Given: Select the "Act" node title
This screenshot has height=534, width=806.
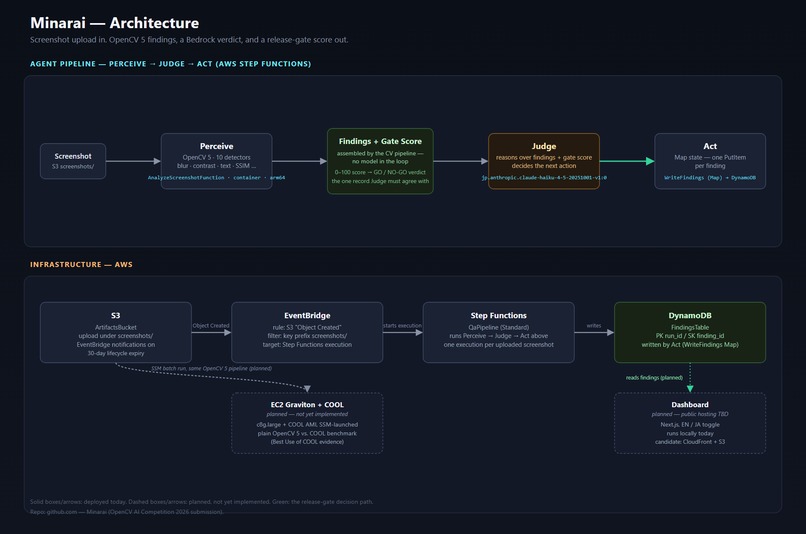Looking at the screenshot, I should [x=710, y=146].
